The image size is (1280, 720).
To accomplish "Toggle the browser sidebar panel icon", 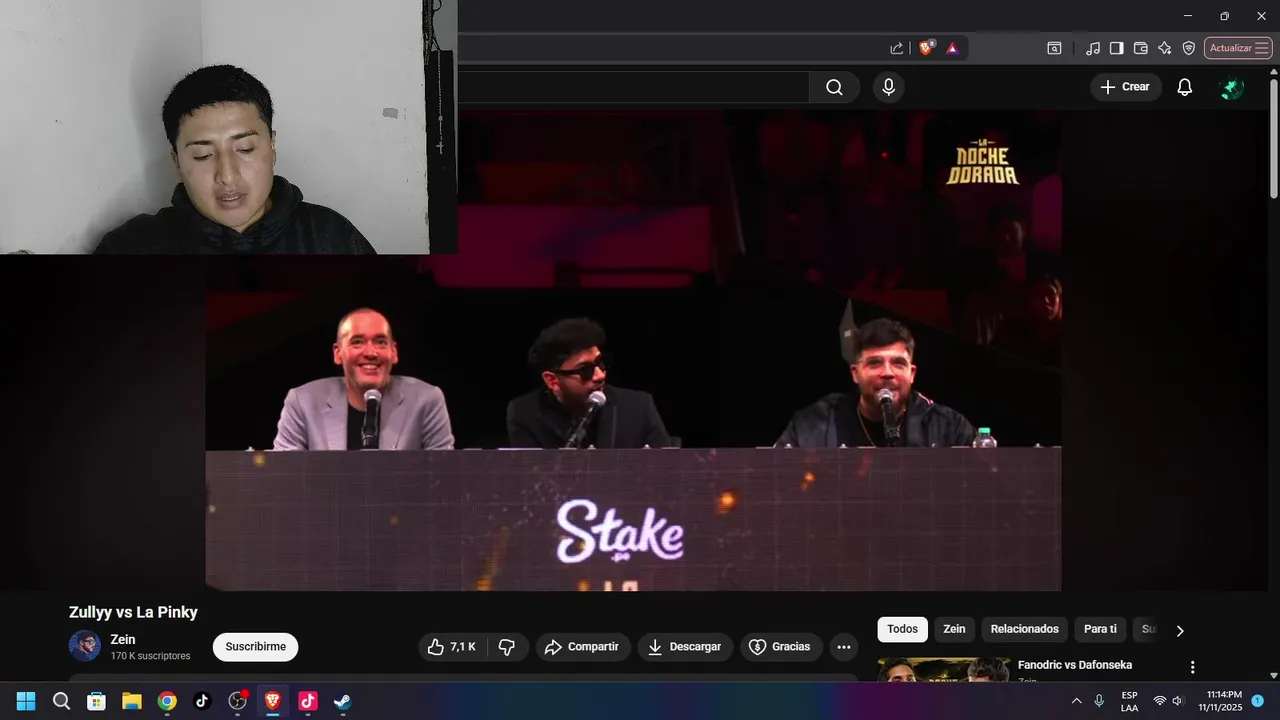I will coord(1117,48).
